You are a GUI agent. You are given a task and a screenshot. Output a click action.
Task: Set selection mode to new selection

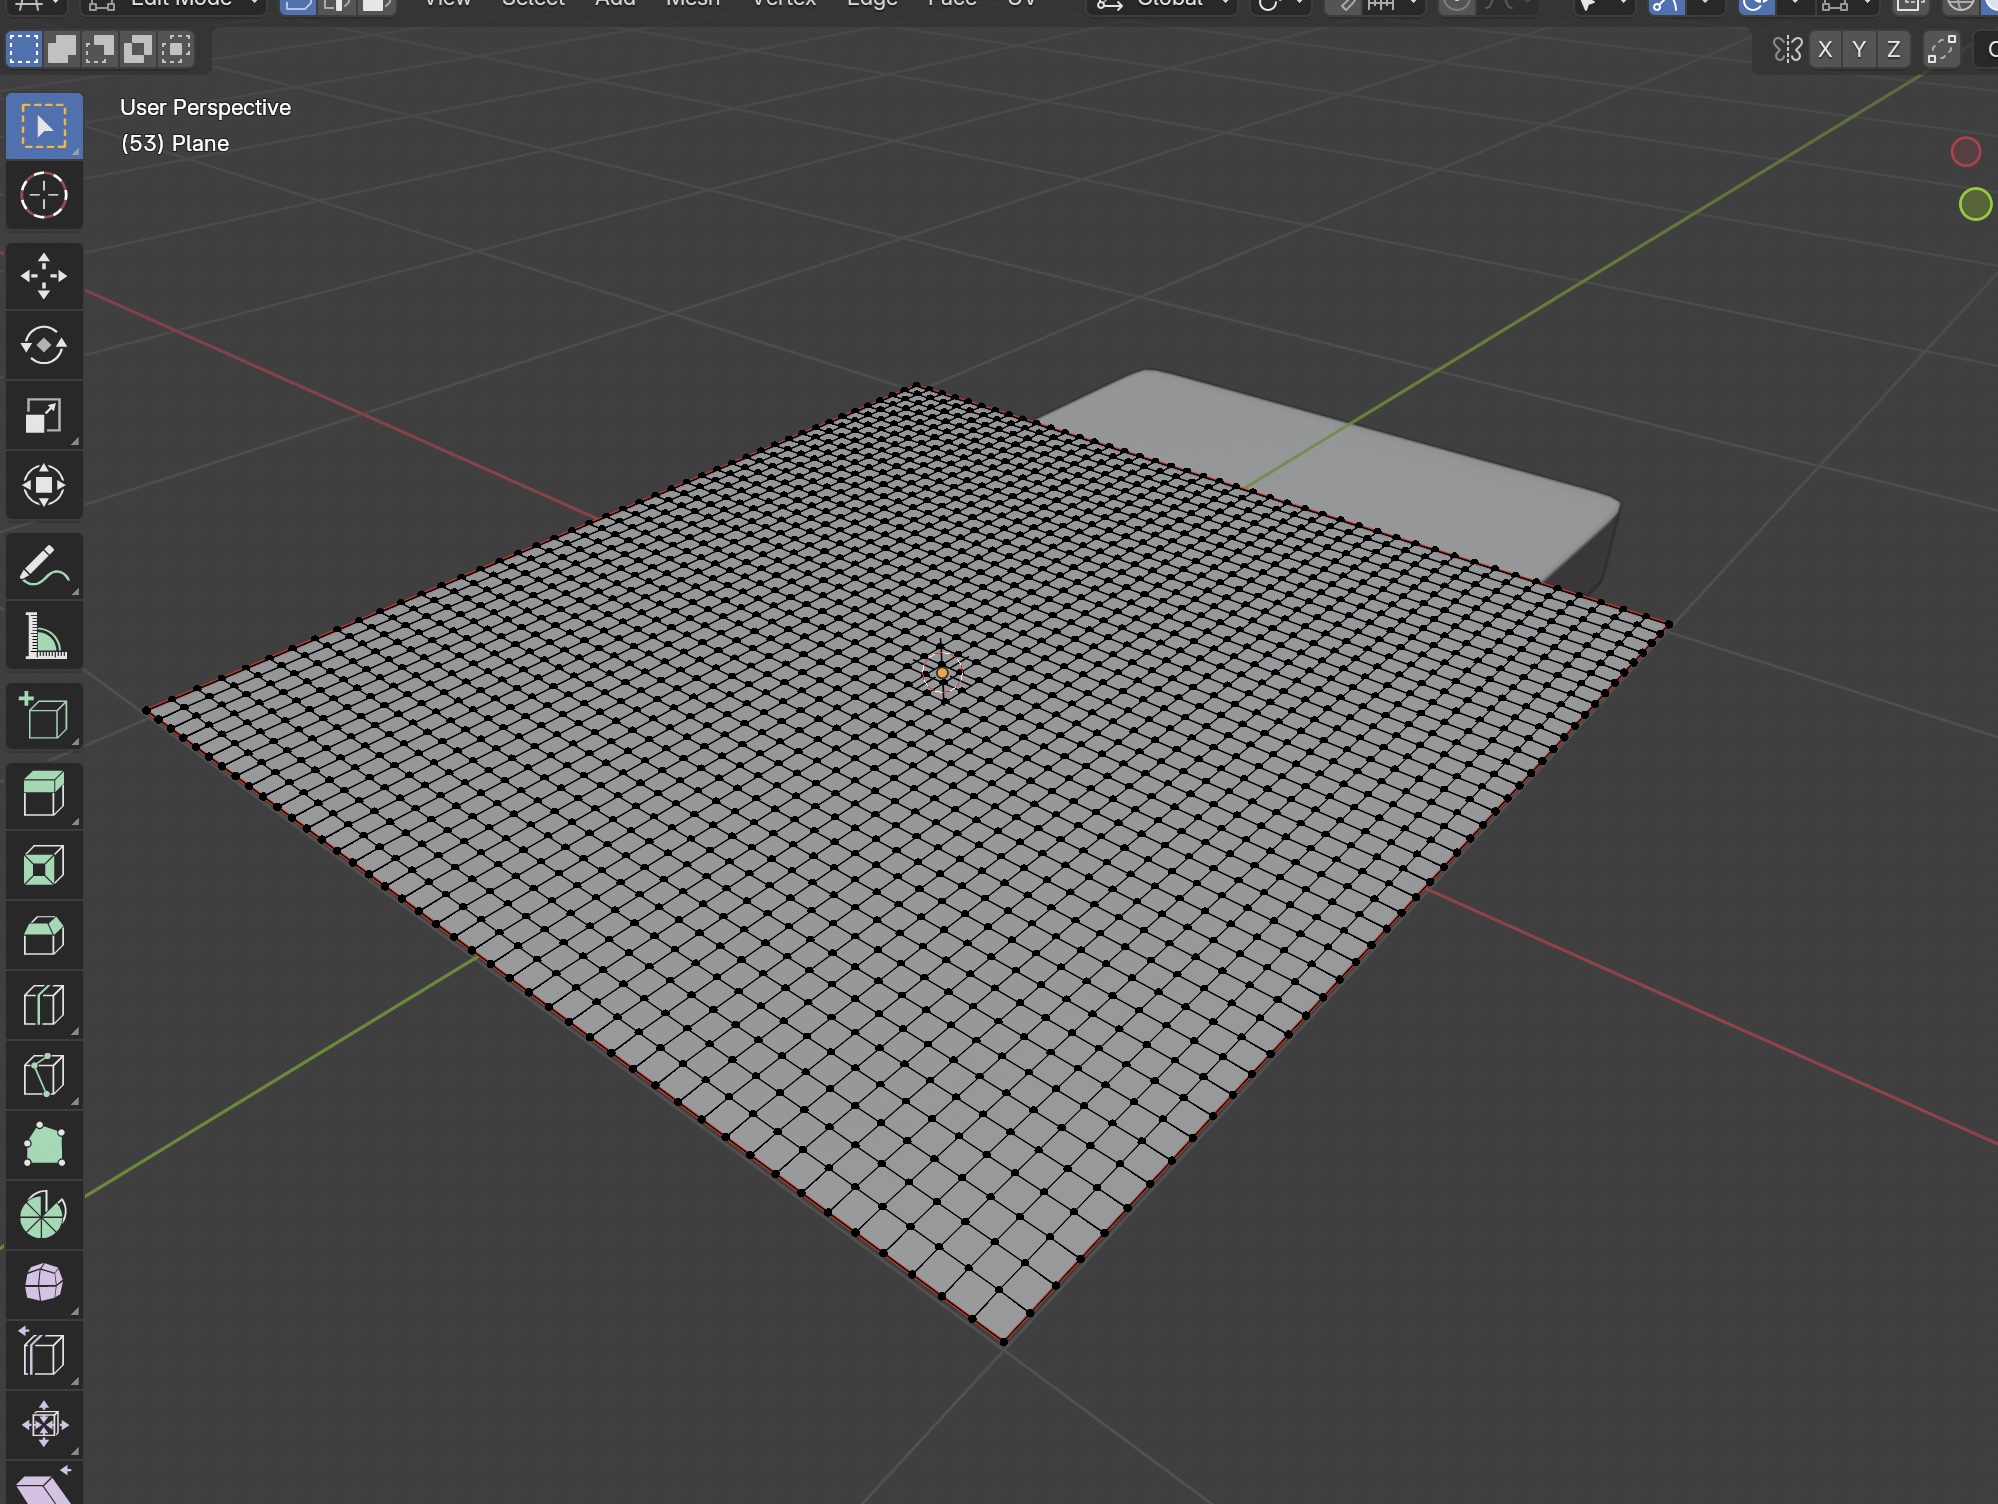pyautogui.click(x=24, y=49)
